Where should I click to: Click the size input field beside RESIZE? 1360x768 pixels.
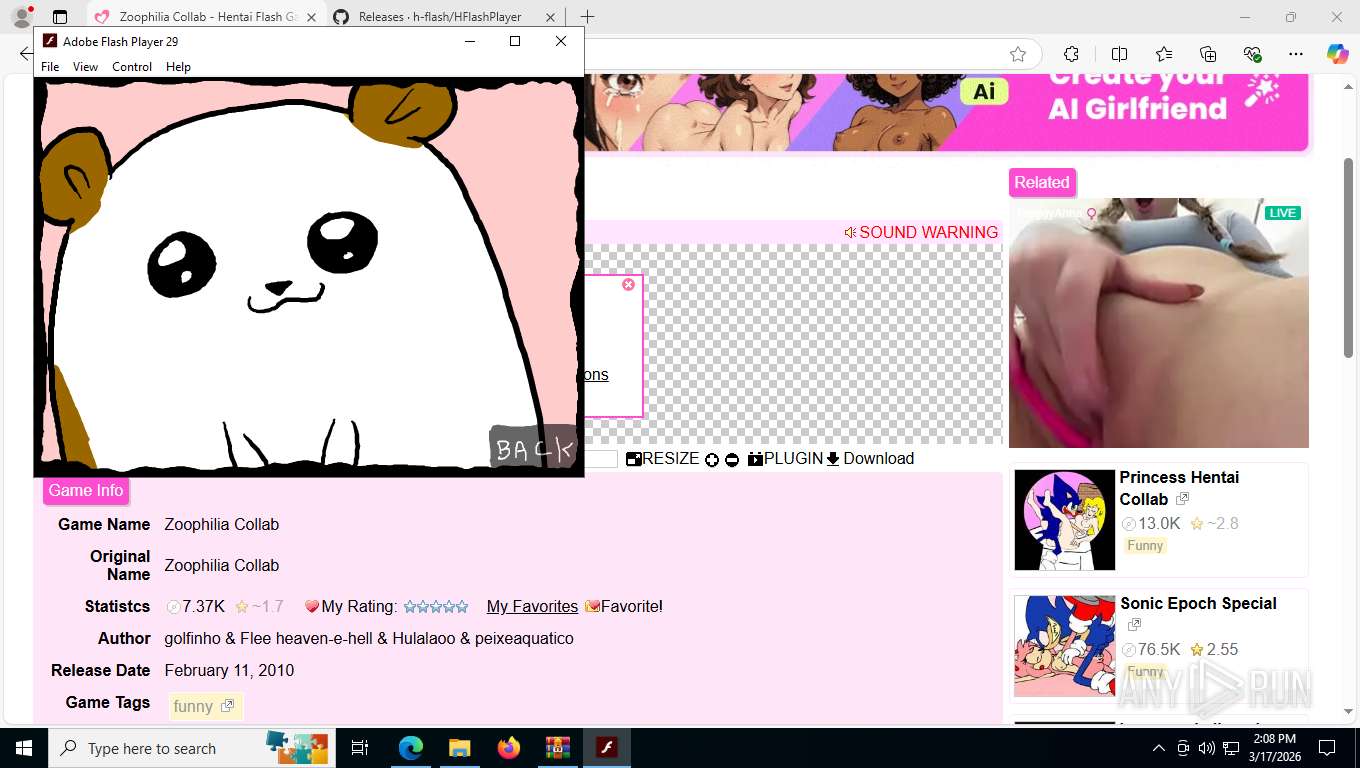(x=601, y=459)
